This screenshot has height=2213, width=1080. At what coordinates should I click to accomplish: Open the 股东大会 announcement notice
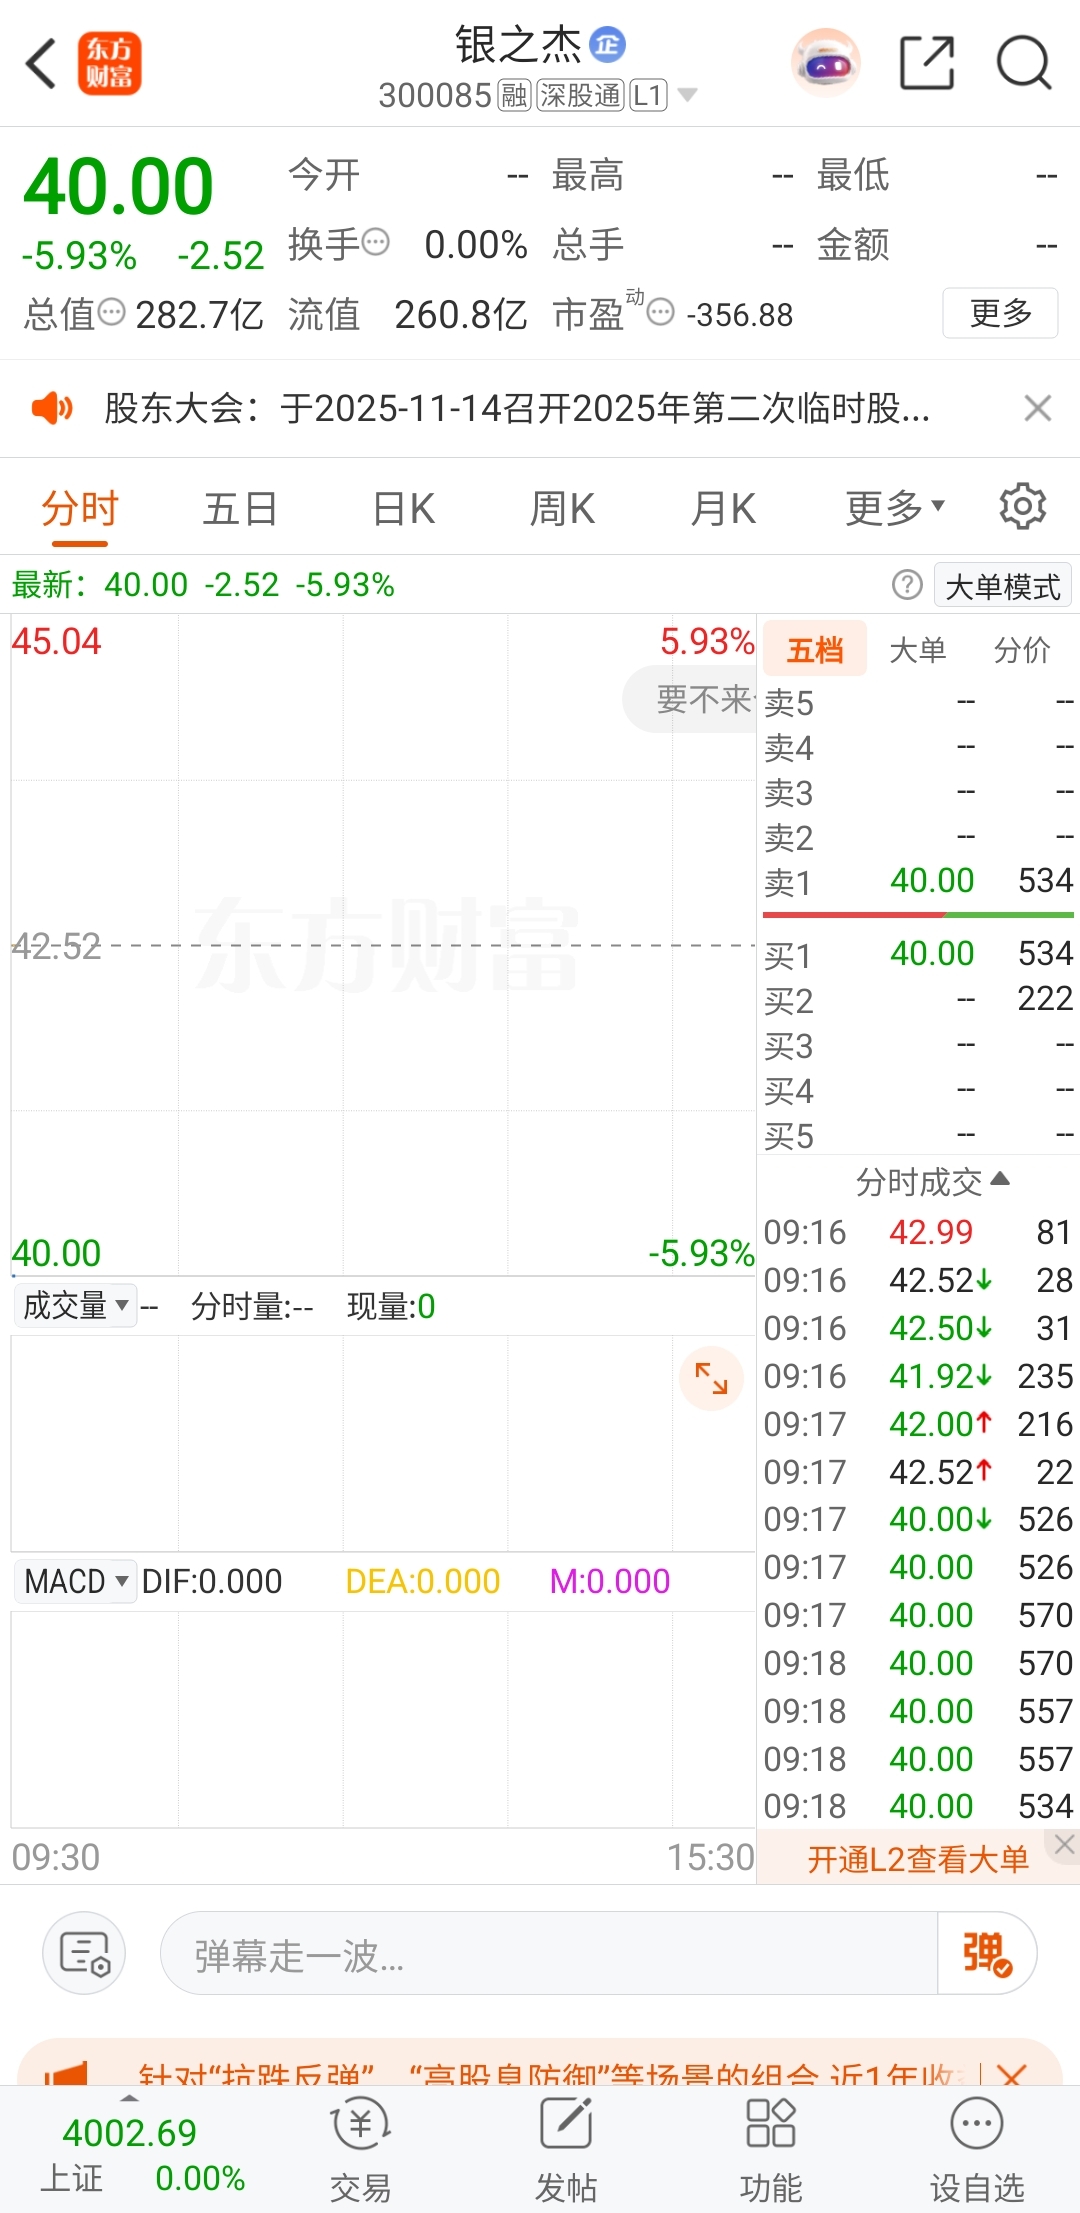coord(517,408)
